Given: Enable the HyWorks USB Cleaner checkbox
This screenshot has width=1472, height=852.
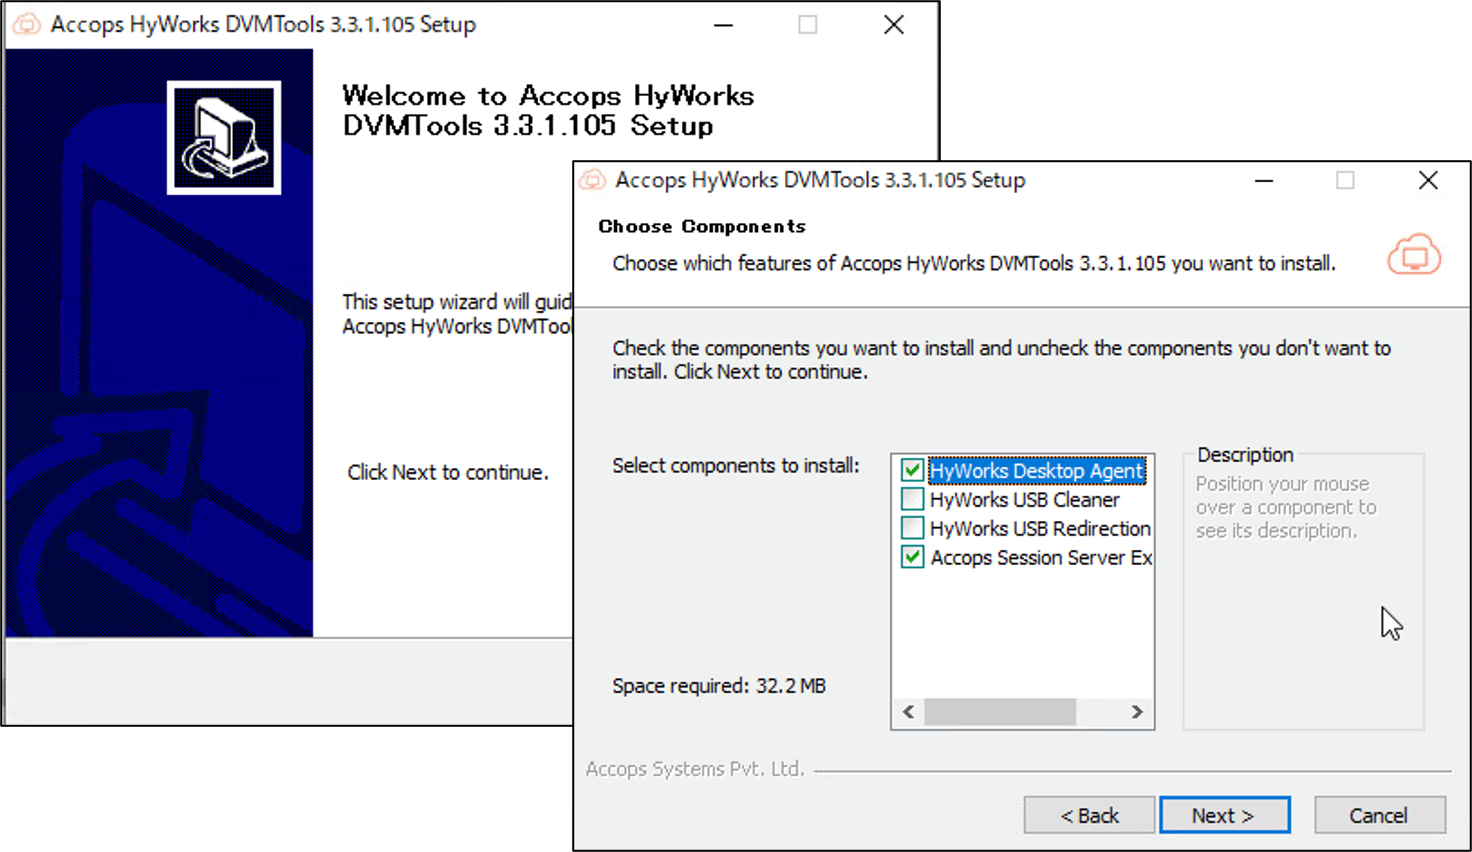Looking at the screenshot, I should click(x=912, y=499).
